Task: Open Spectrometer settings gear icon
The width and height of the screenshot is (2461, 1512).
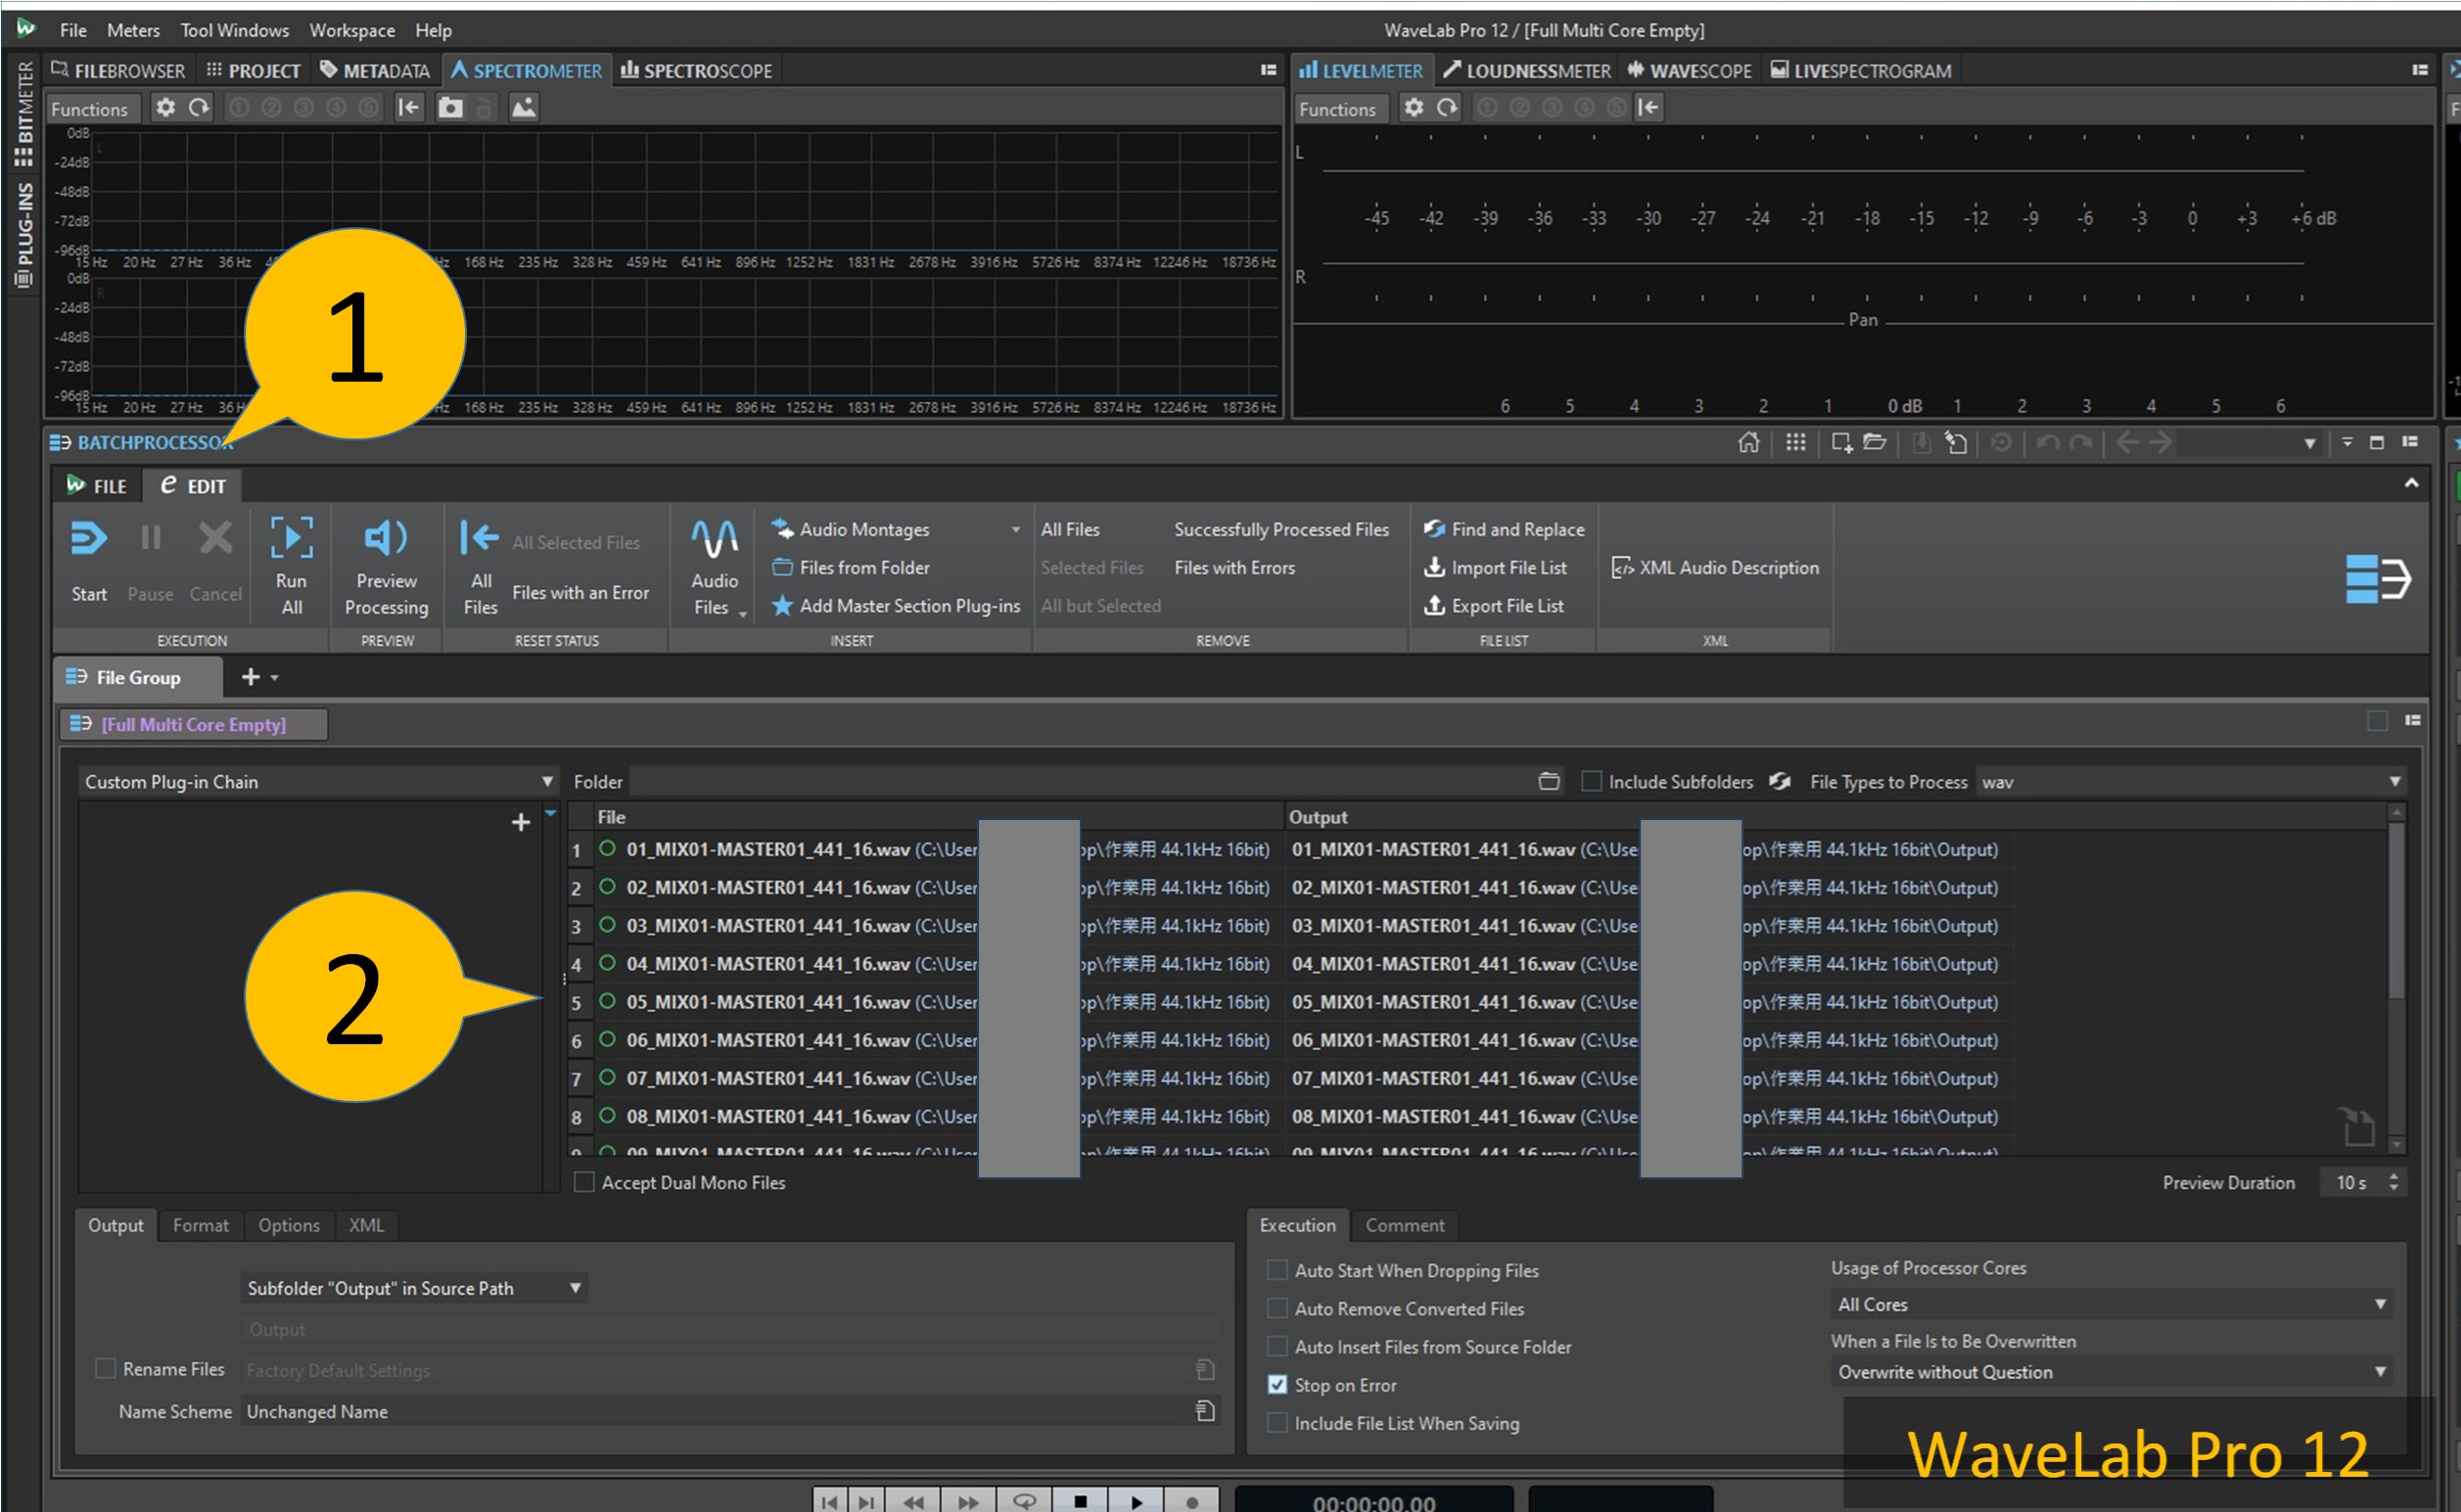Action: click(x=165, y=107)
